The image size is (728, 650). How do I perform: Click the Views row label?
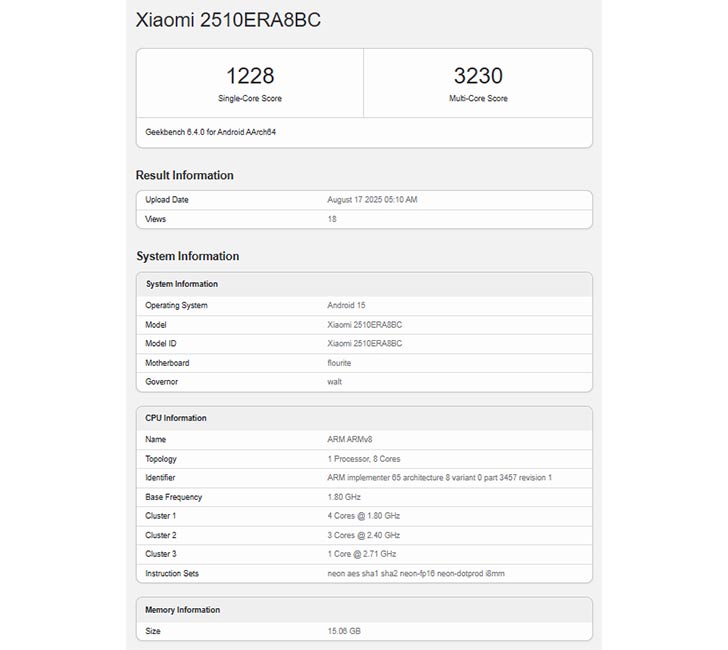(155, 219)
